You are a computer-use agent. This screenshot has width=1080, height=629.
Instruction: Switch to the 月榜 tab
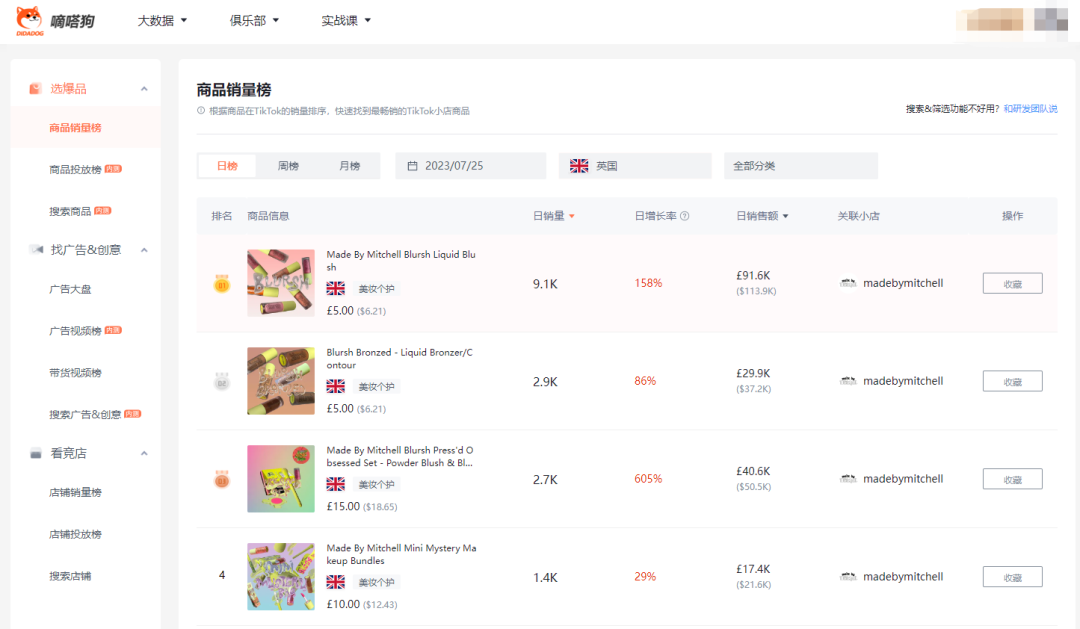tap(349, 166)
